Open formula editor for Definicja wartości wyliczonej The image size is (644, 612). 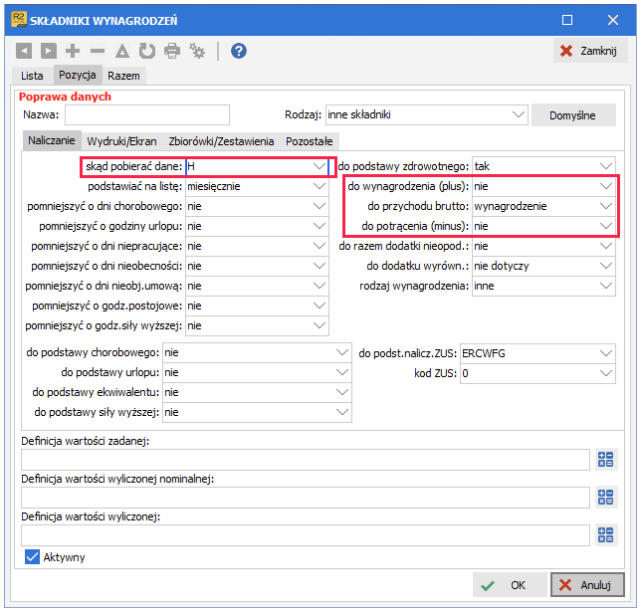606,535
